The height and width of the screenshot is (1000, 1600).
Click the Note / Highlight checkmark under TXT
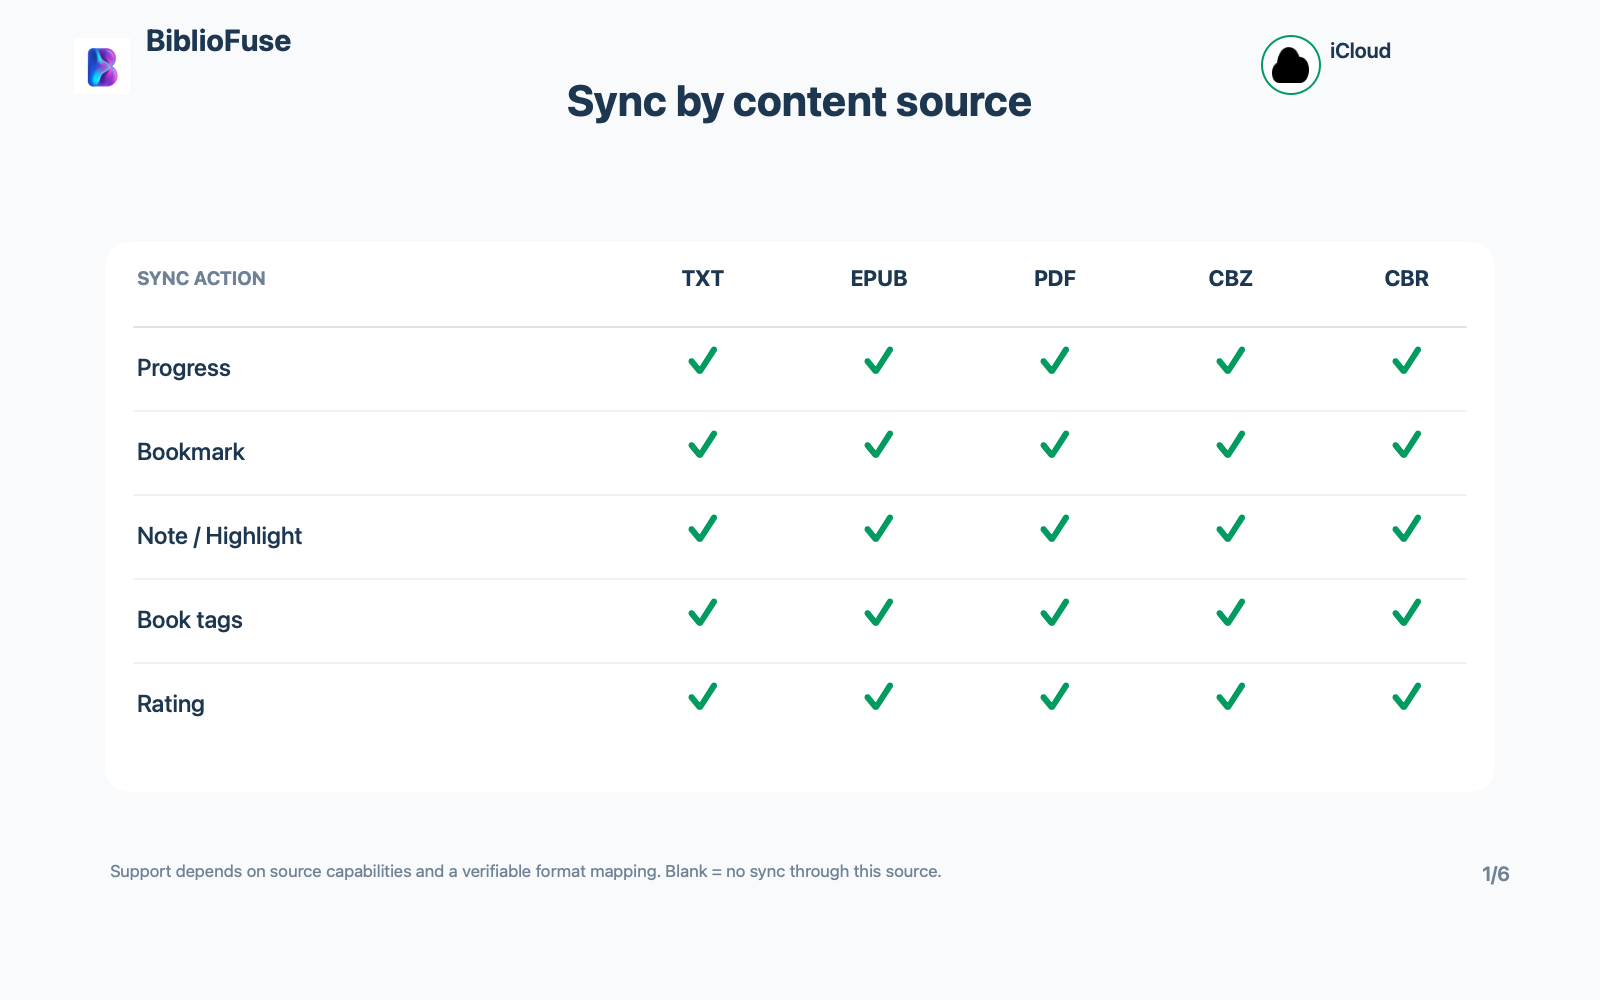coord(703,528)
